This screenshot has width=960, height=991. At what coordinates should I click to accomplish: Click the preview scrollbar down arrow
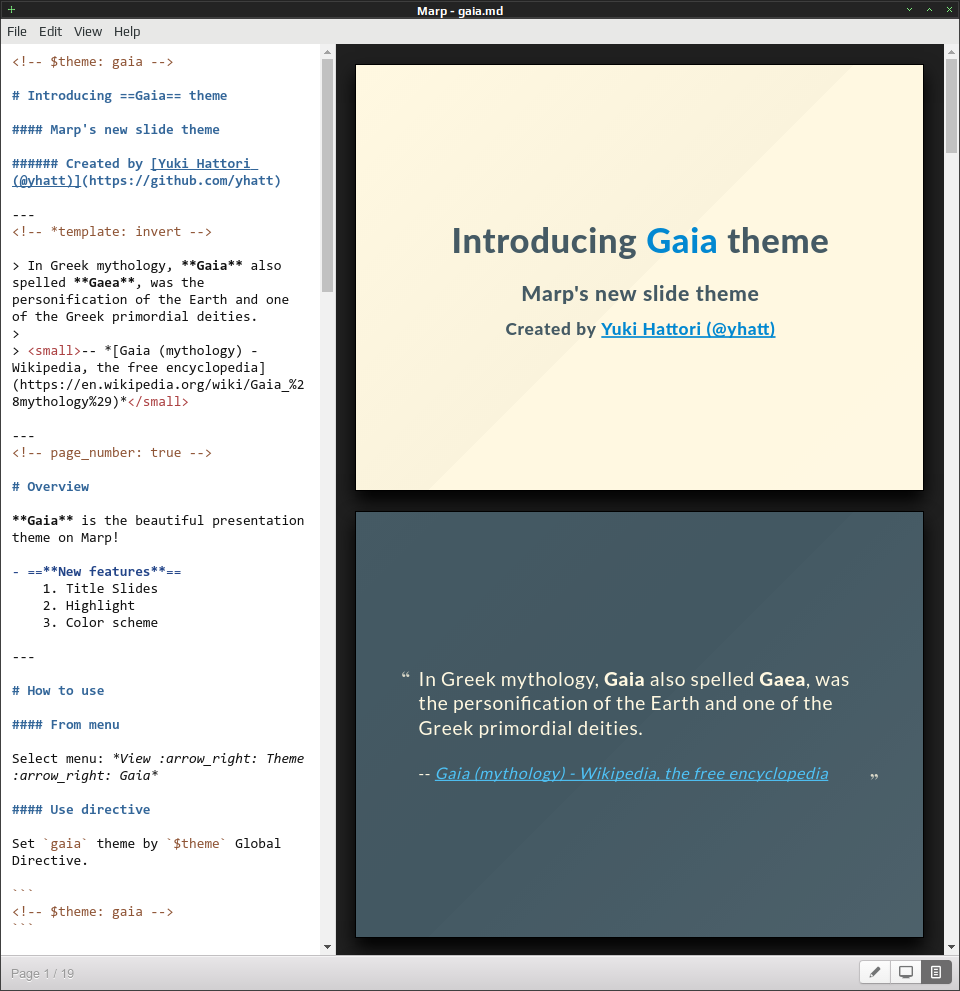pos(951,947)
